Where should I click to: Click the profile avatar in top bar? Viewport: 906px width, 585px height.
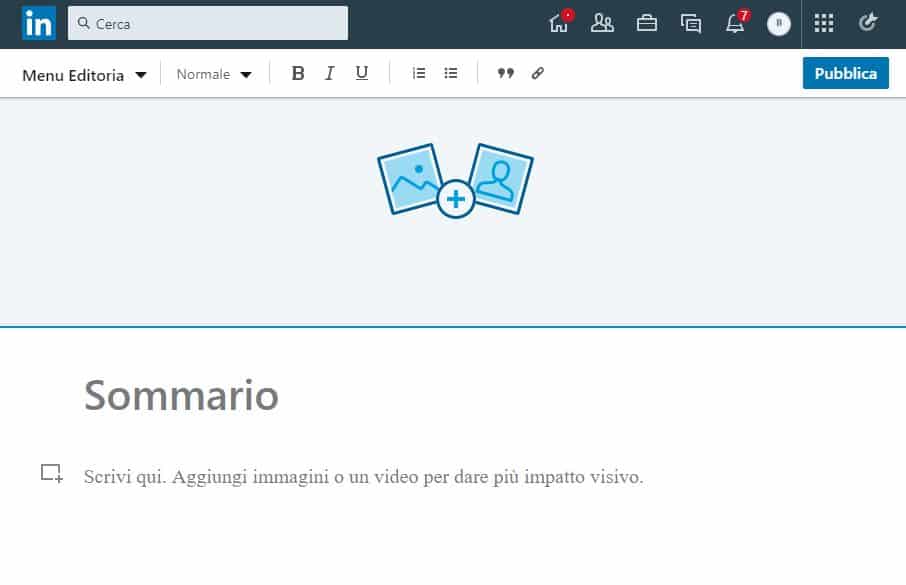pyautogui.click(x=779, y=23)
